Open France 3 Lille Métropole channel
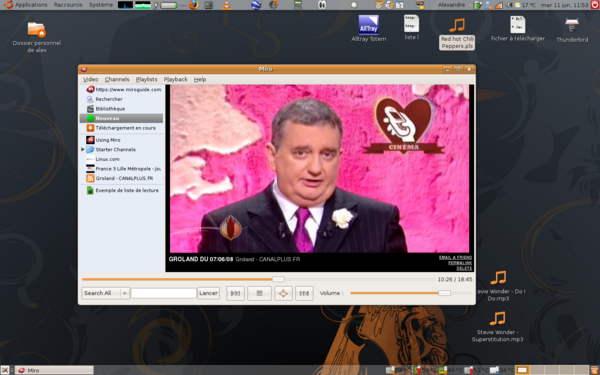600x375 pixels. pos(123,169)
